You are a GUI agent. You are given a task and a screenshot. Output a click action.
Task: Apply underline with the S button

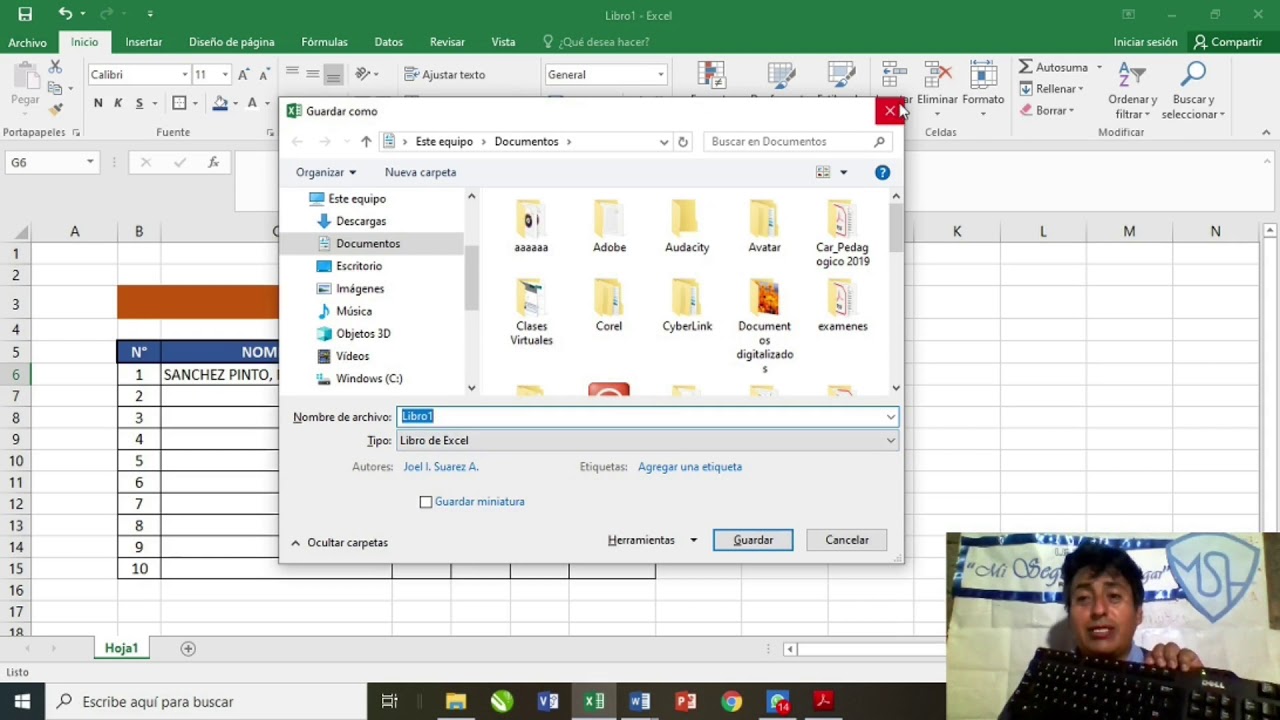tap(139, 103)
